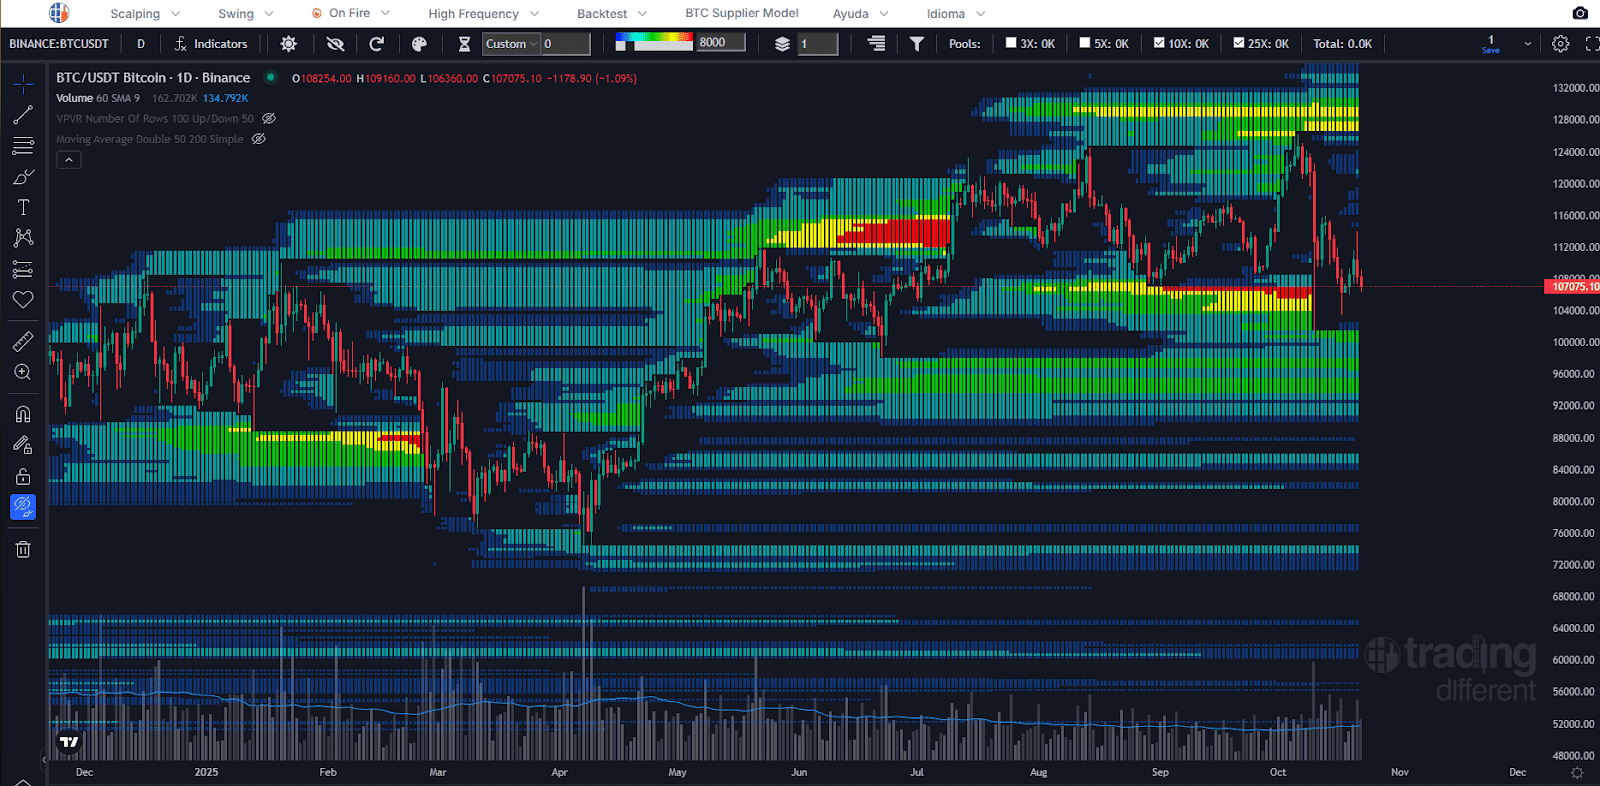Click the current price label 107075.10
This screenshot has width=1600, height=786.
[1574, 287]
